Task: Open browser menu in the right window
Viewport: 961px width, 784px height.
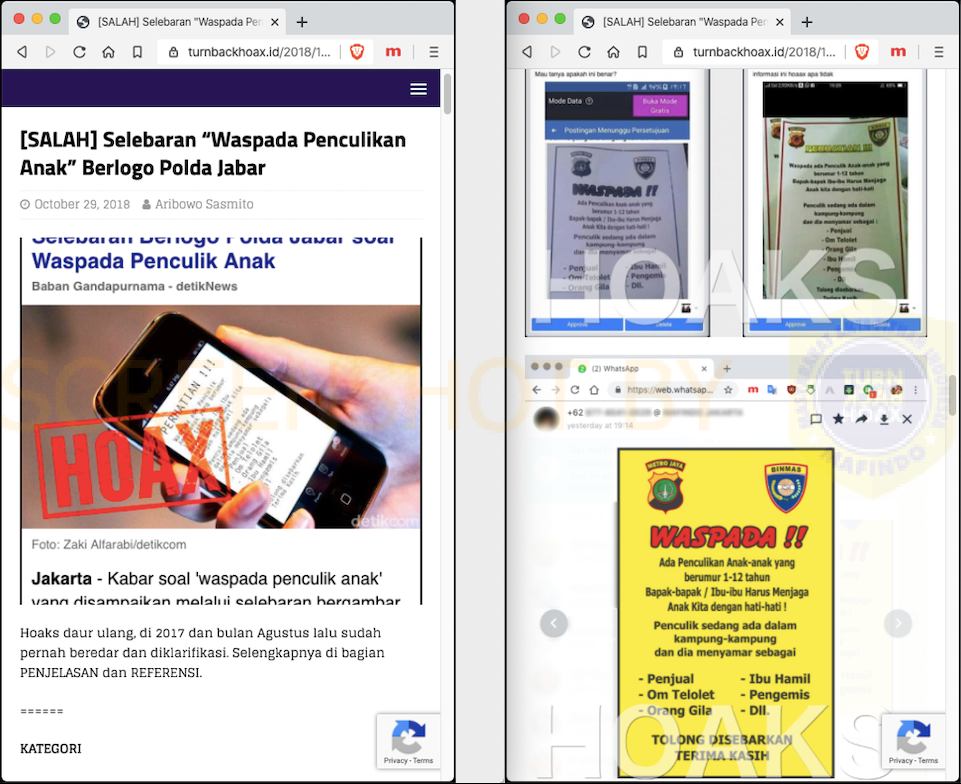Action: pos(939,52)
